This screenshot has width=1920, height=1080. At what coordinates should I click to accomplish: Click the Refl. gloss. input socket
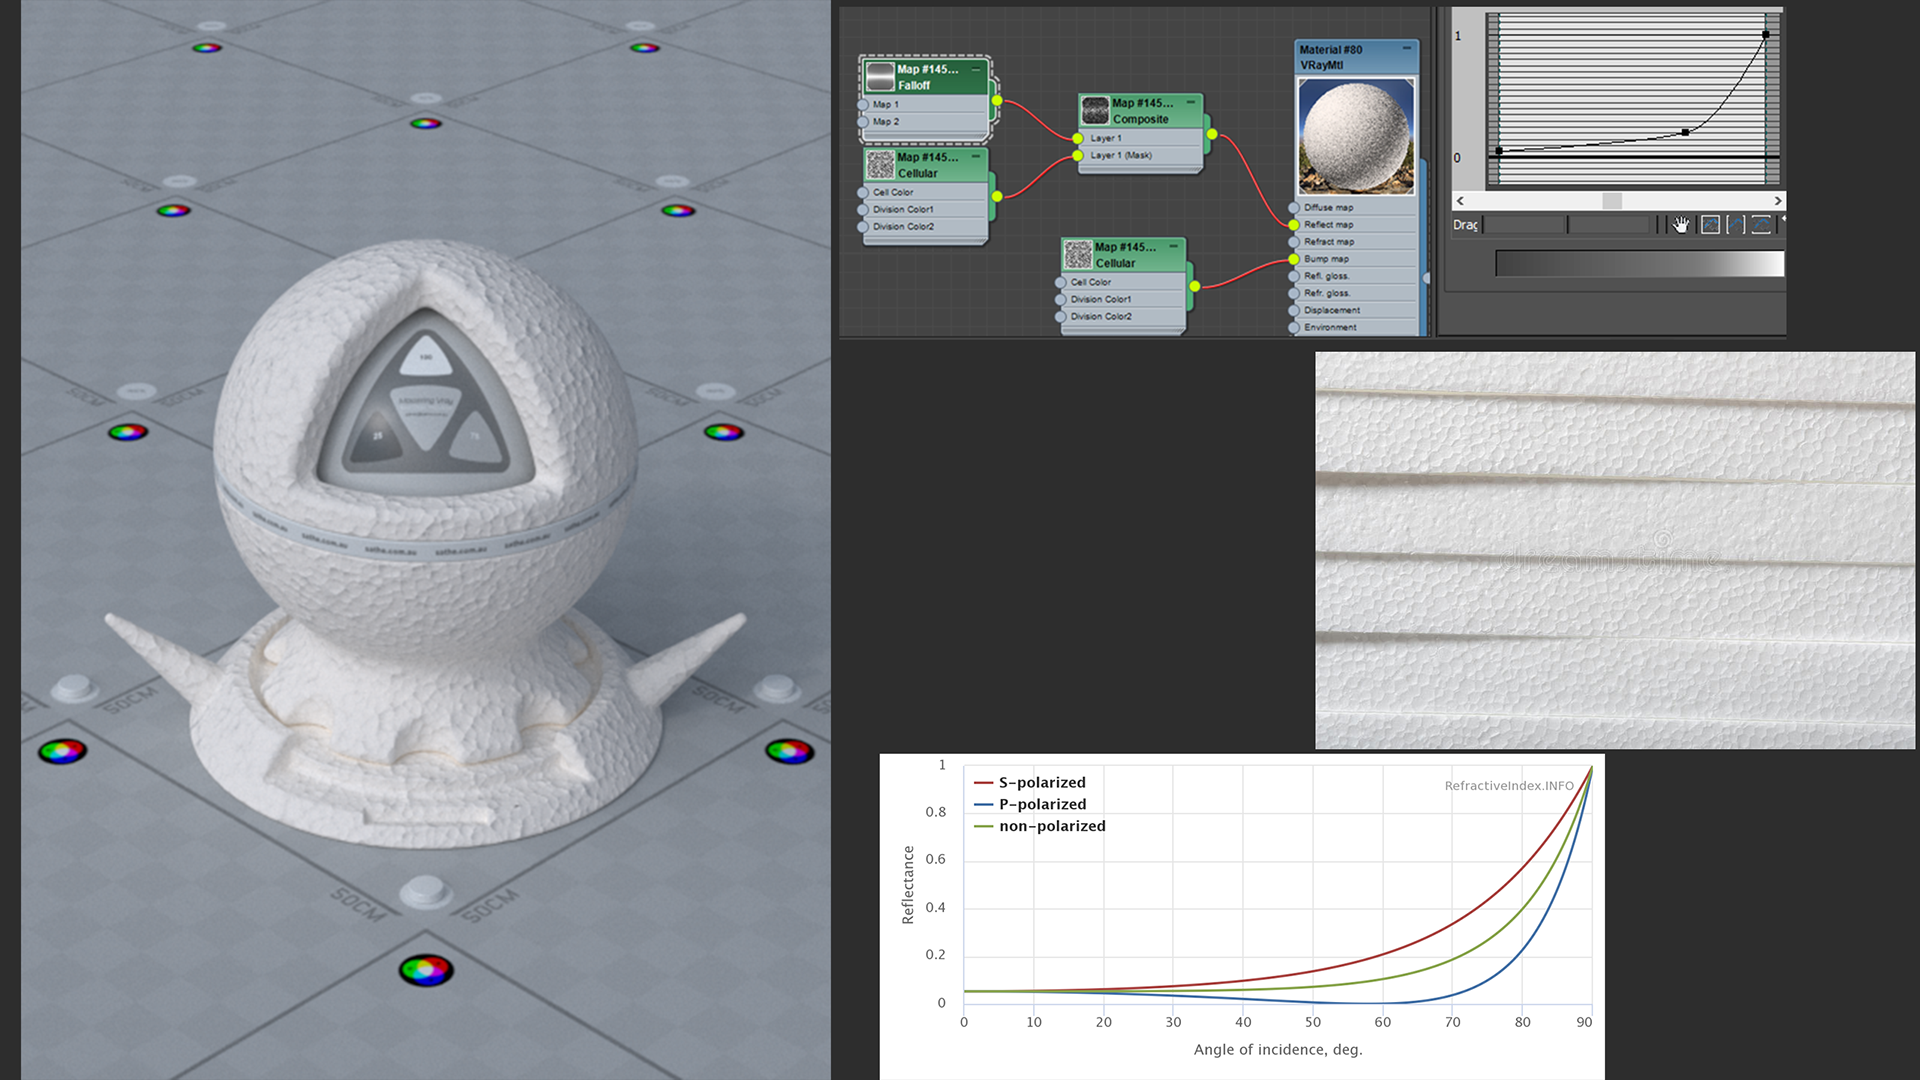point(1294,276)
